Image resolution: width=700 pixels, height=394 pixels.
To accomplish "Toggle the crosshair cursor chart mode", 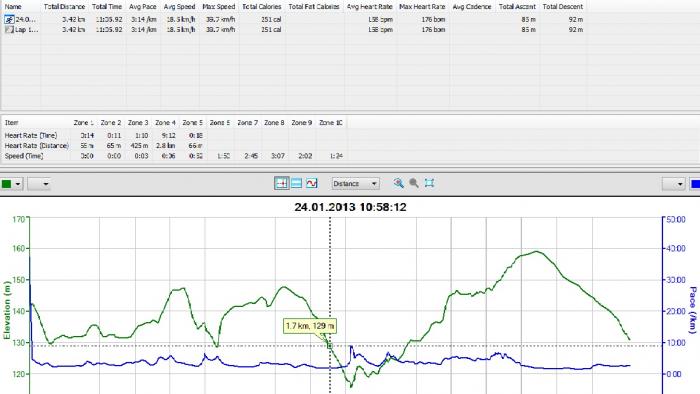I will pos(281,183).
